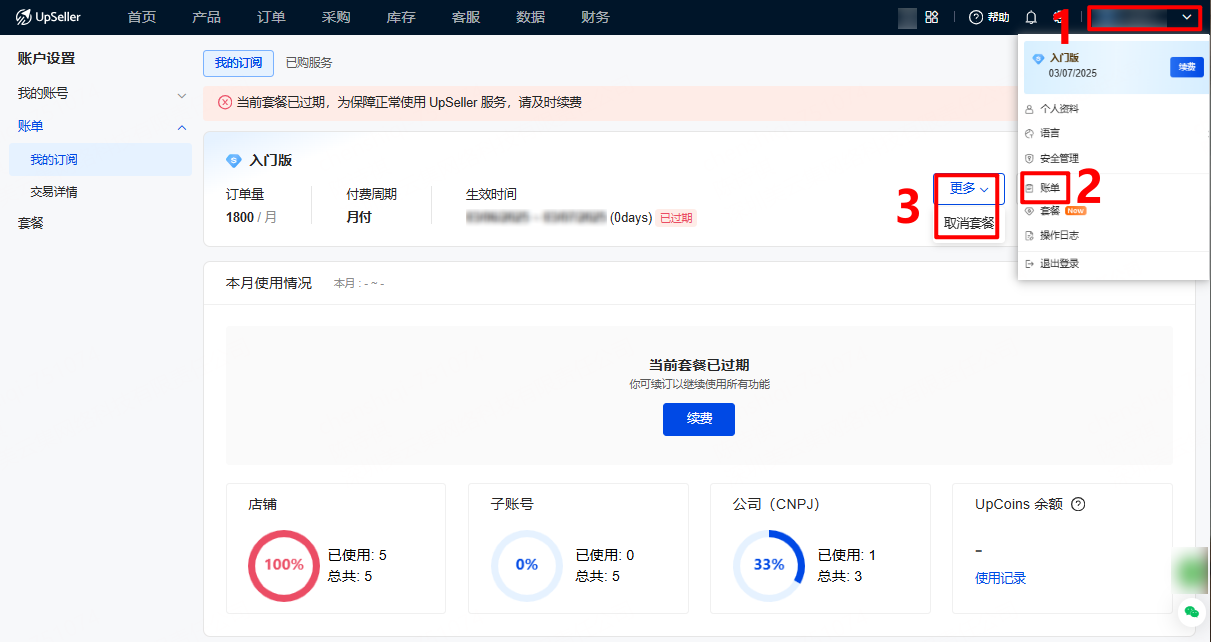Viewport: 1211px width, 642px height.
Task: Click the 本月使用情况 section title
Action: click(269, 283)
